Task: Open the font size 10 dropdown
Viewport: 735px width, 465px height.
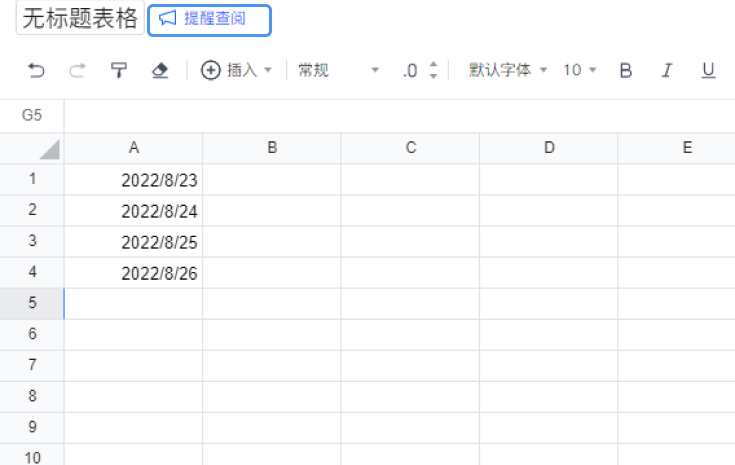Action: [579, 70]
